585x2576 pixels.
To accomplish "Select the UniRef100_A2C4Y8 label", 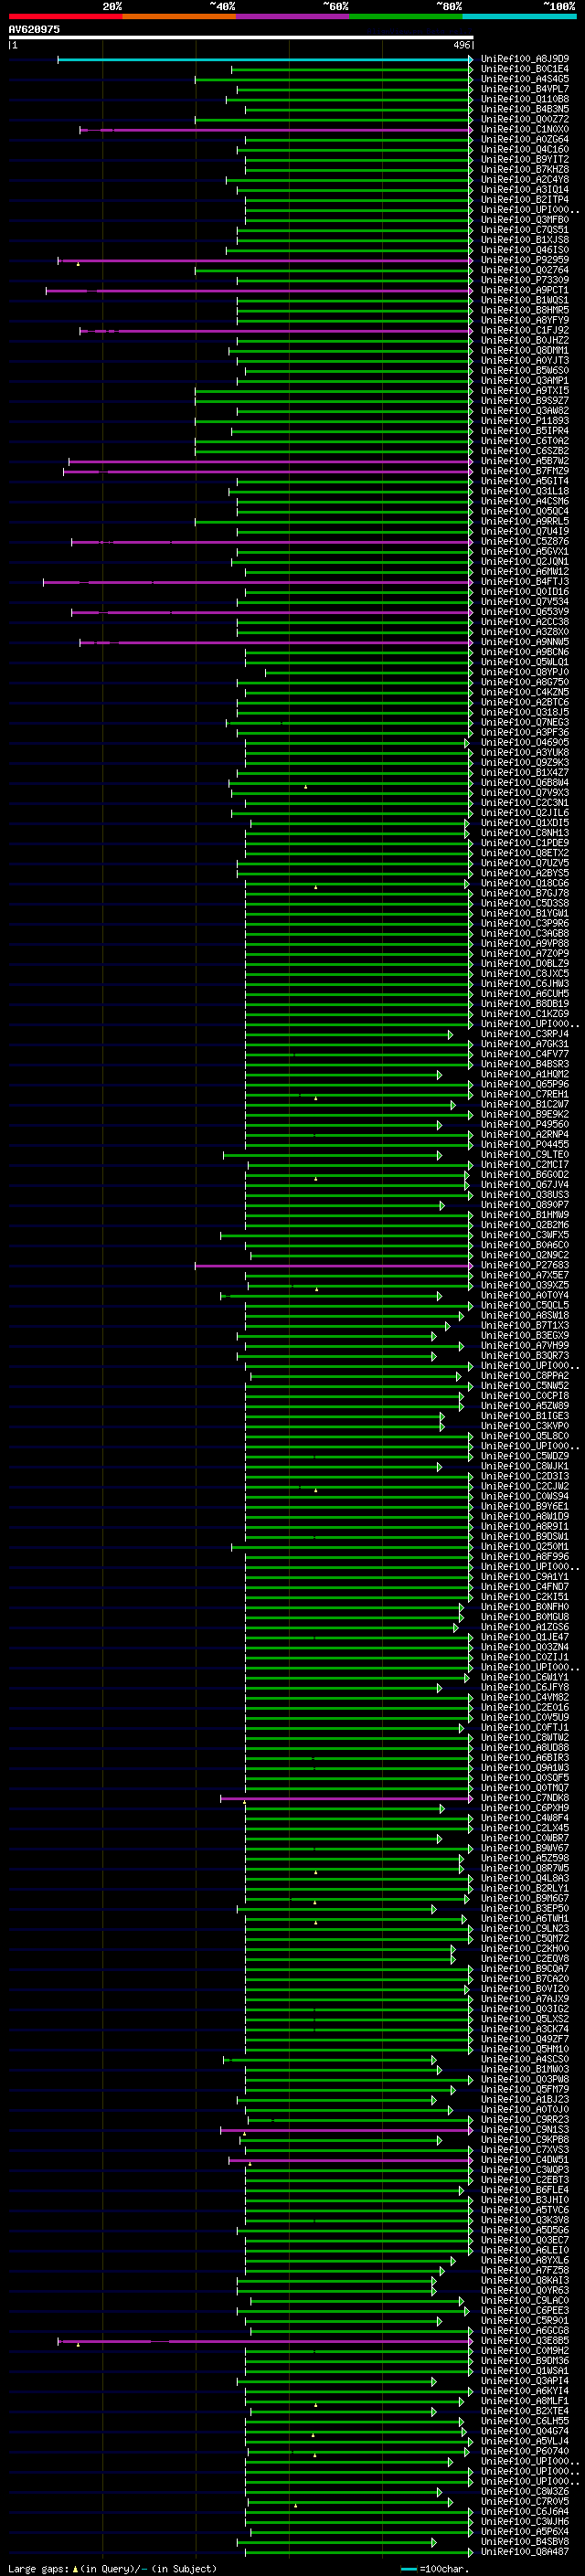I will (524, 180).
